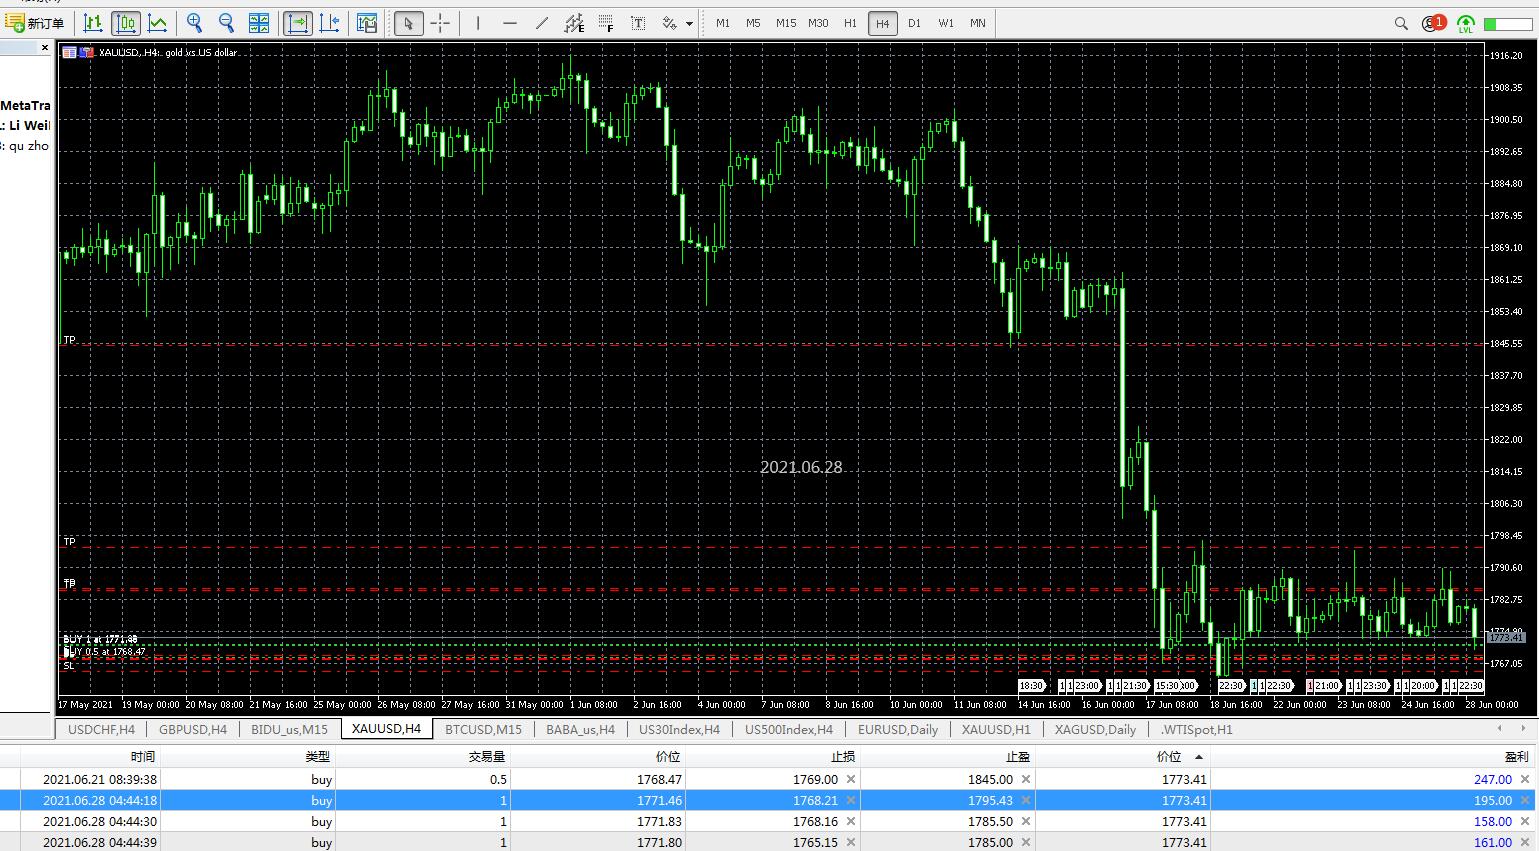Viewport: 1539px width, 851px height.
Task: Close the left side panel
Action: (45, 47)
